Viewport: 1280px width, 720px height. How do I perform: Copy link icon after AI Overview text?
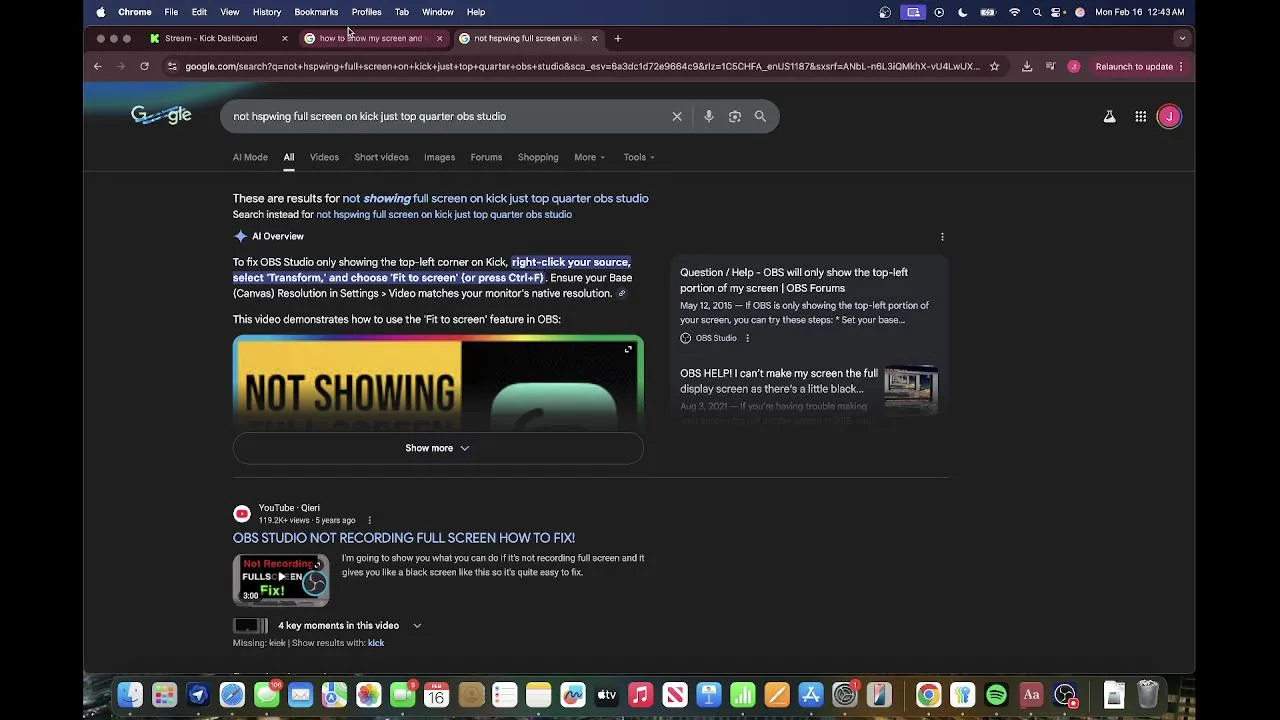621,294
